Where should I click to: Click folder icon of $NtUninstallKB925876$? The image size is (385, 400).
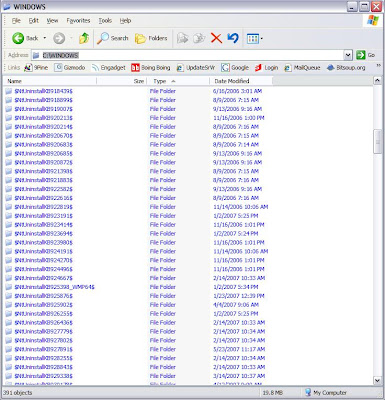click(x=9, y=296)
